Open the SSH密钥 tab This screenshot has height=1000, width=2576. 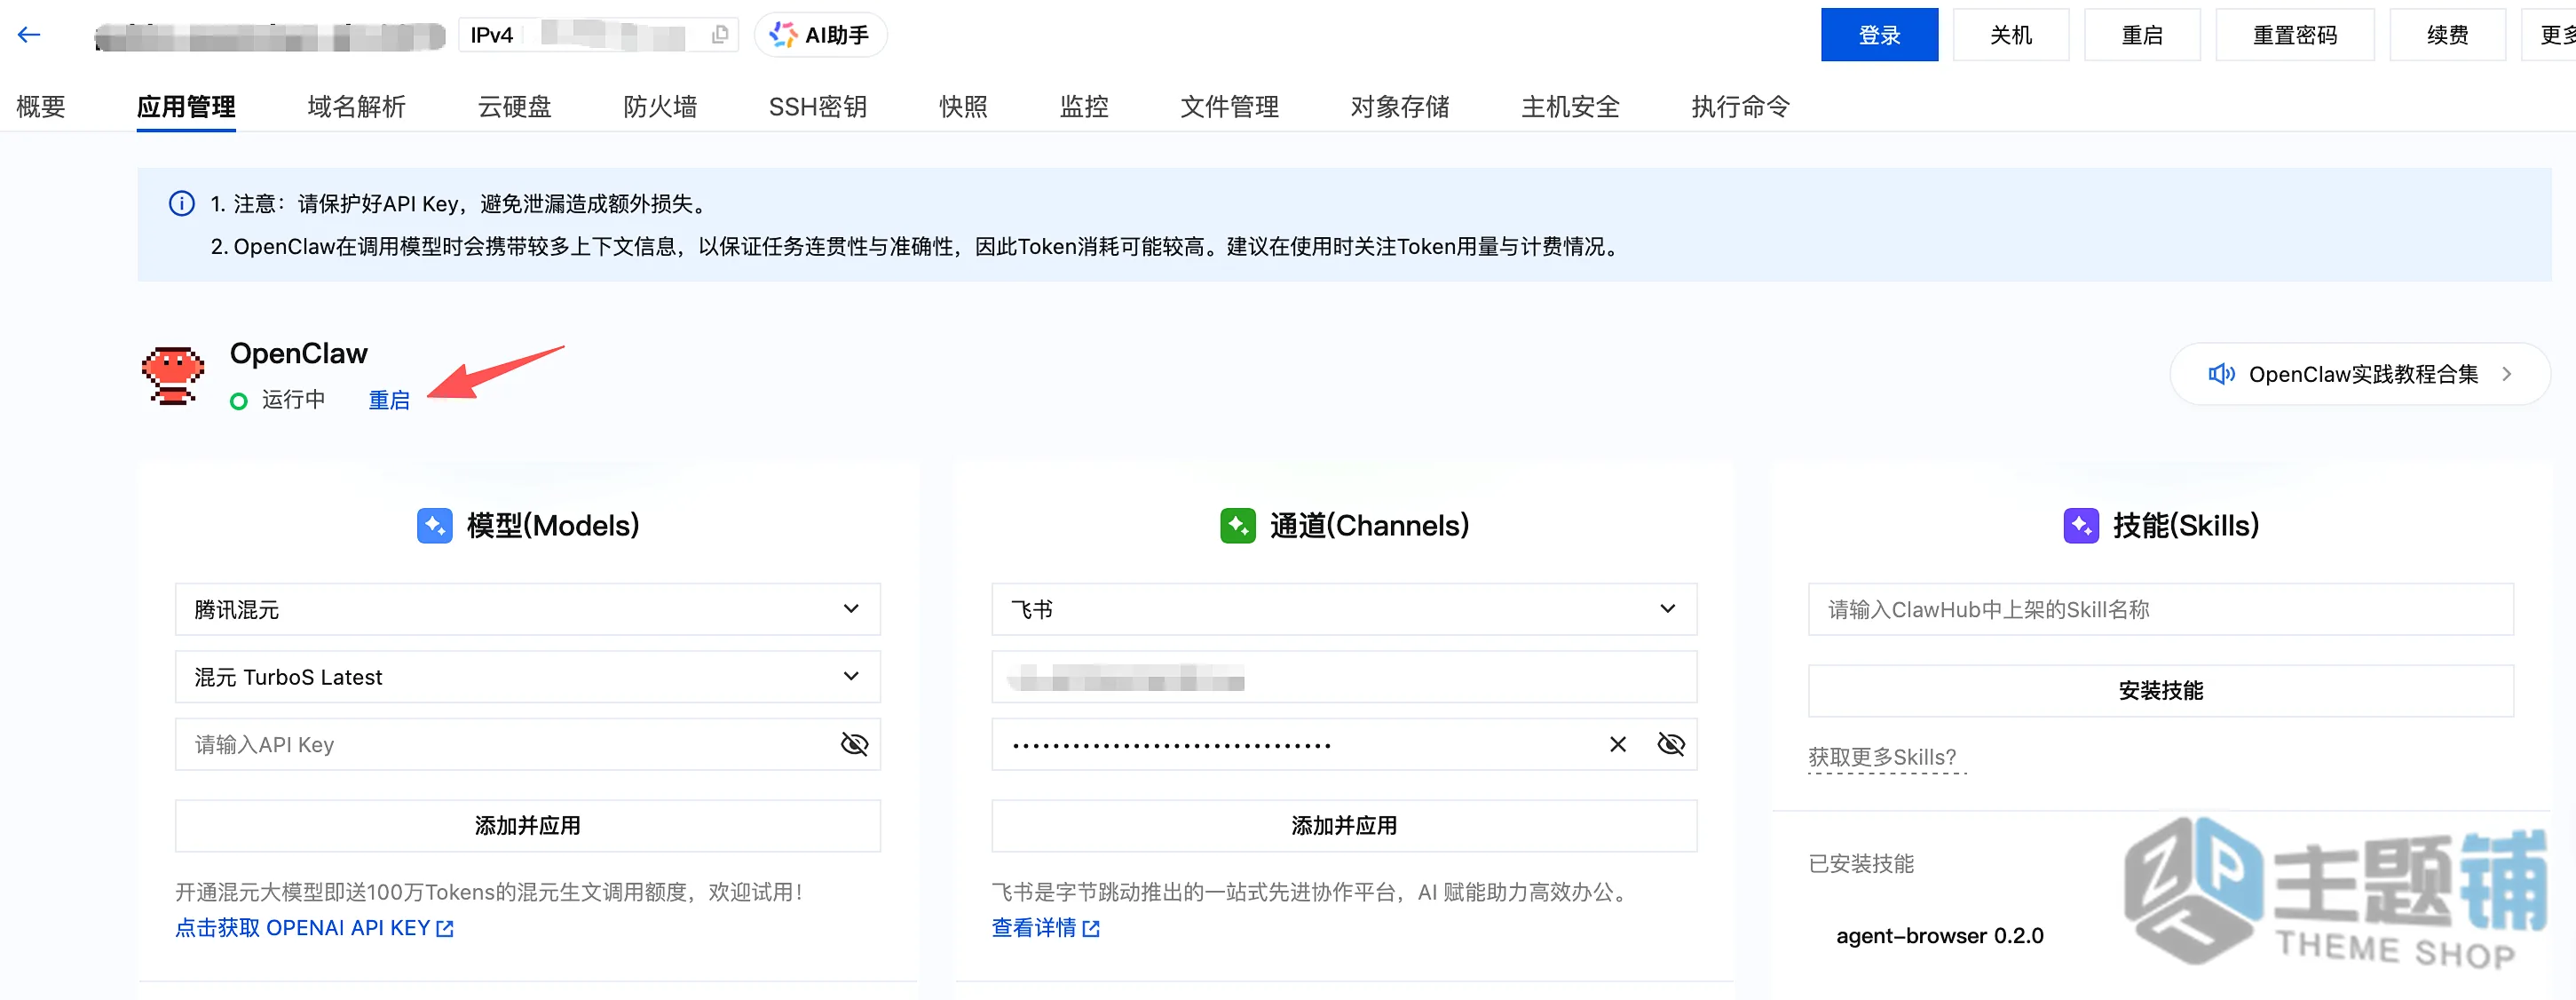pyautogui.click(x=817, y=107)
